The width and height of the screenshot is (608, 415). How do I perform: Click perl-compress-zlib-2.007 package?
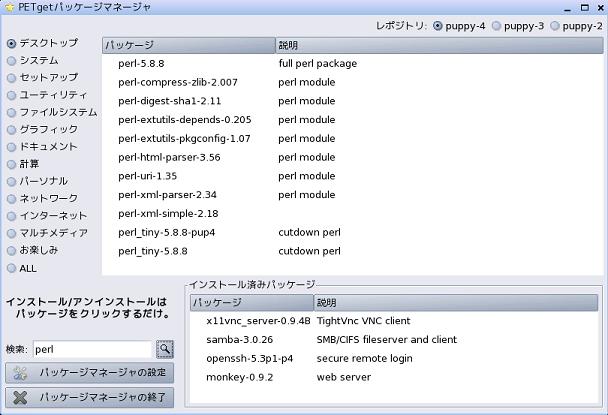[178, 82]
